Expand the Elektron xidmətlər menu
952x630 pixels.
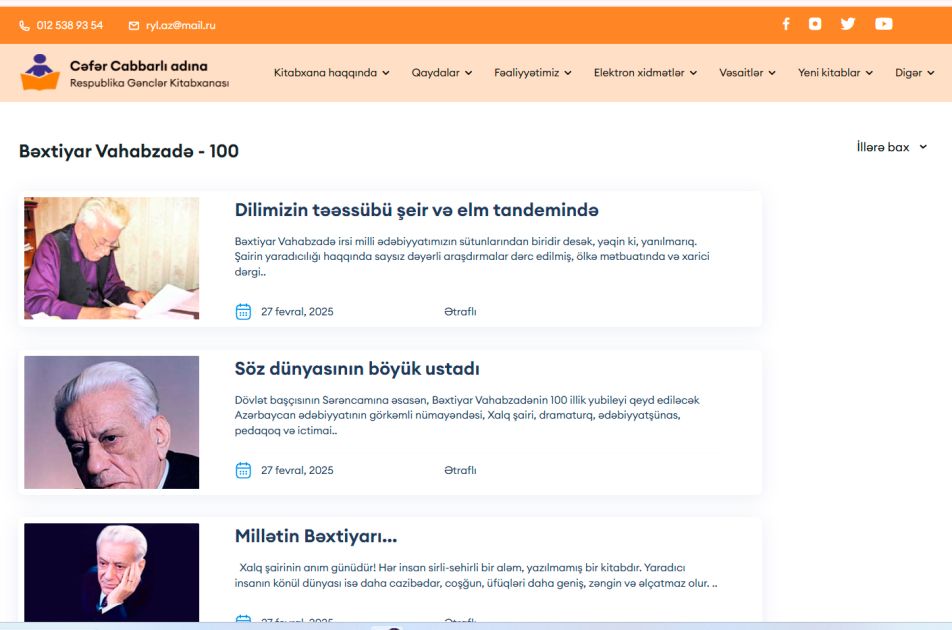pos(645,73)
